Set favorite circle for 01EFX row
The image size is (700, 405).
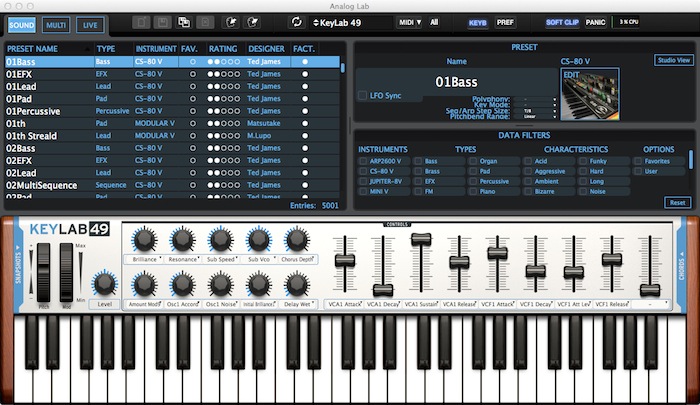pos(193,74)
